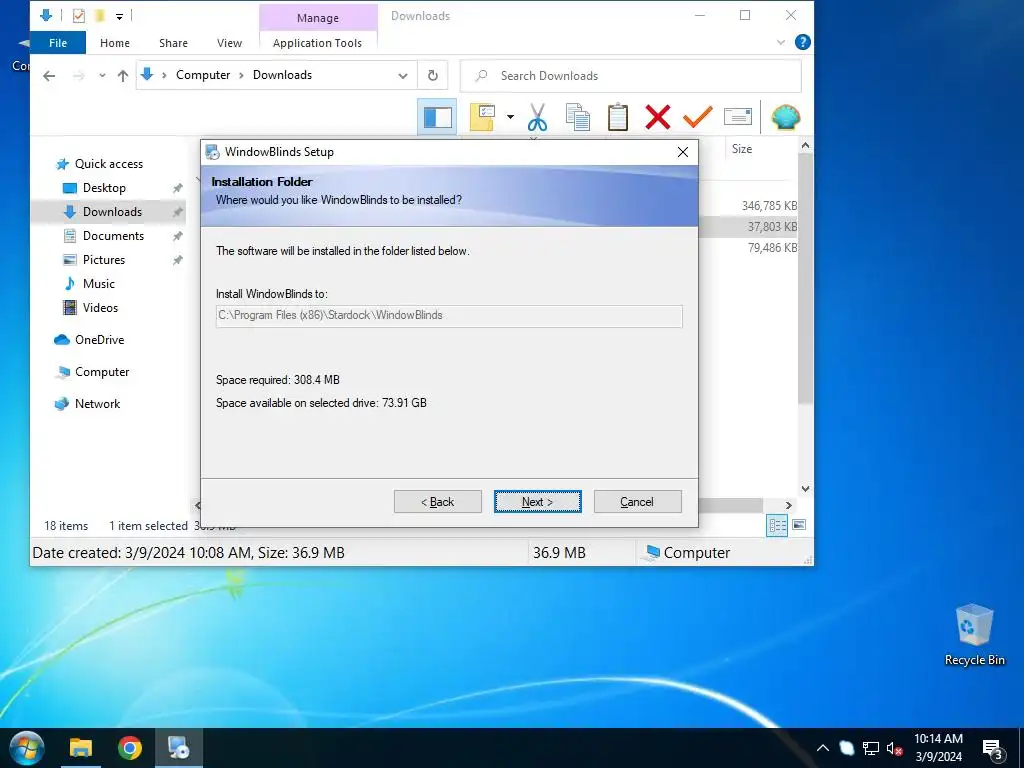The image size is (1024, 768).
Task: Click the folder options notepad icon
Action: coord(482,118)
